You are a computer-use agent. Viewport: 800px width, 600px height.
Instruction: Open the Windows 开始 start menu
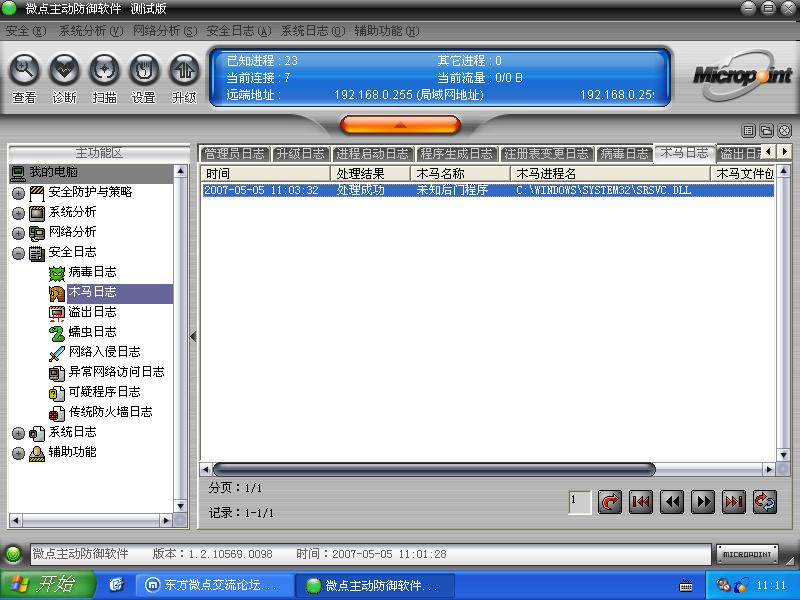tap(47, 584)
